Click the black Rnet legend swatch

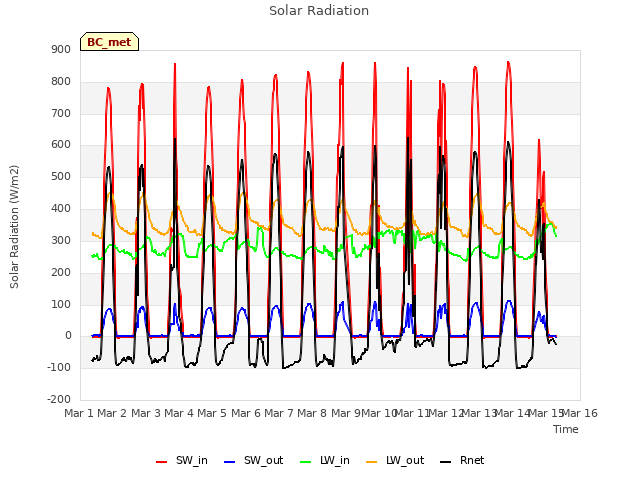[x=446, y=462]
